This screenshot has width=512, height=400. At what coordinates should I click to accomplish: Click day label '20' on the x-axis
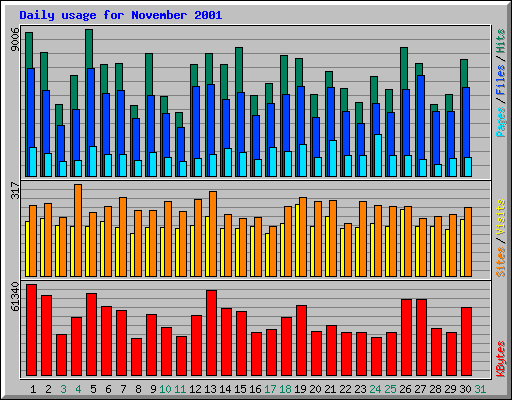tap(315, 389)
